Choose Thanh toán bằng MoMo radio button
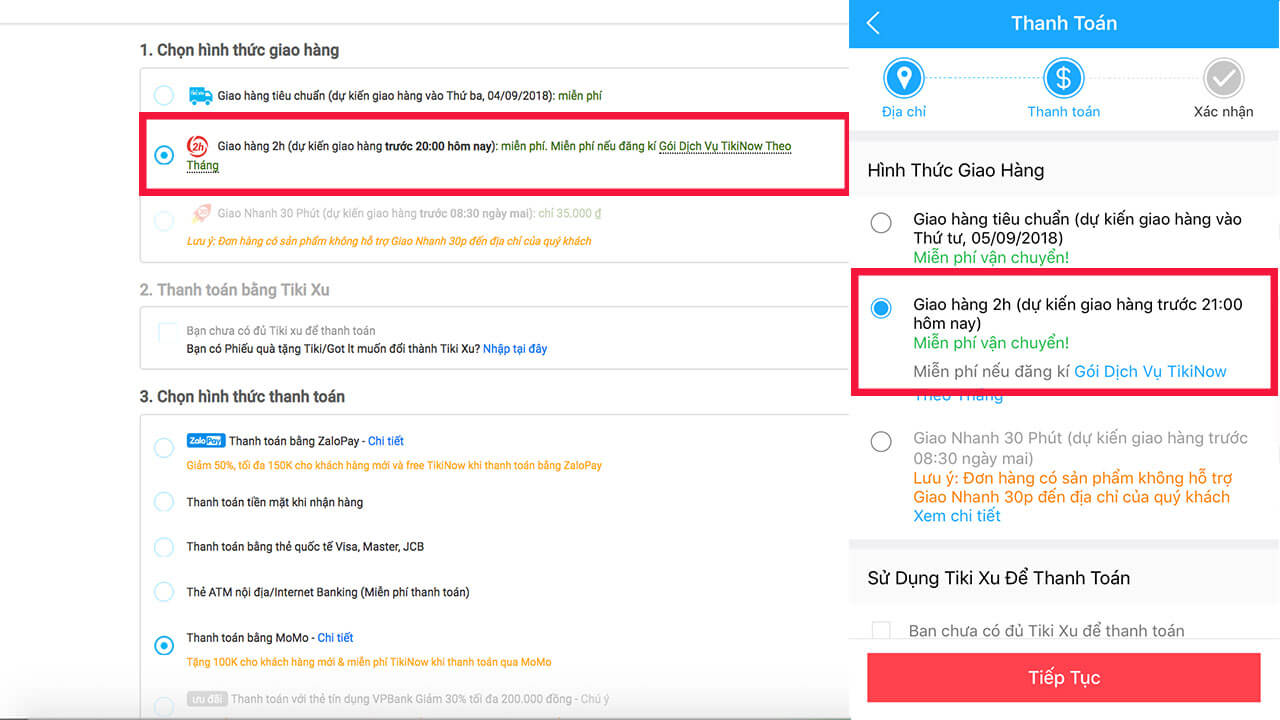This screenshot has width=1280, height=720. coord(164,646)
